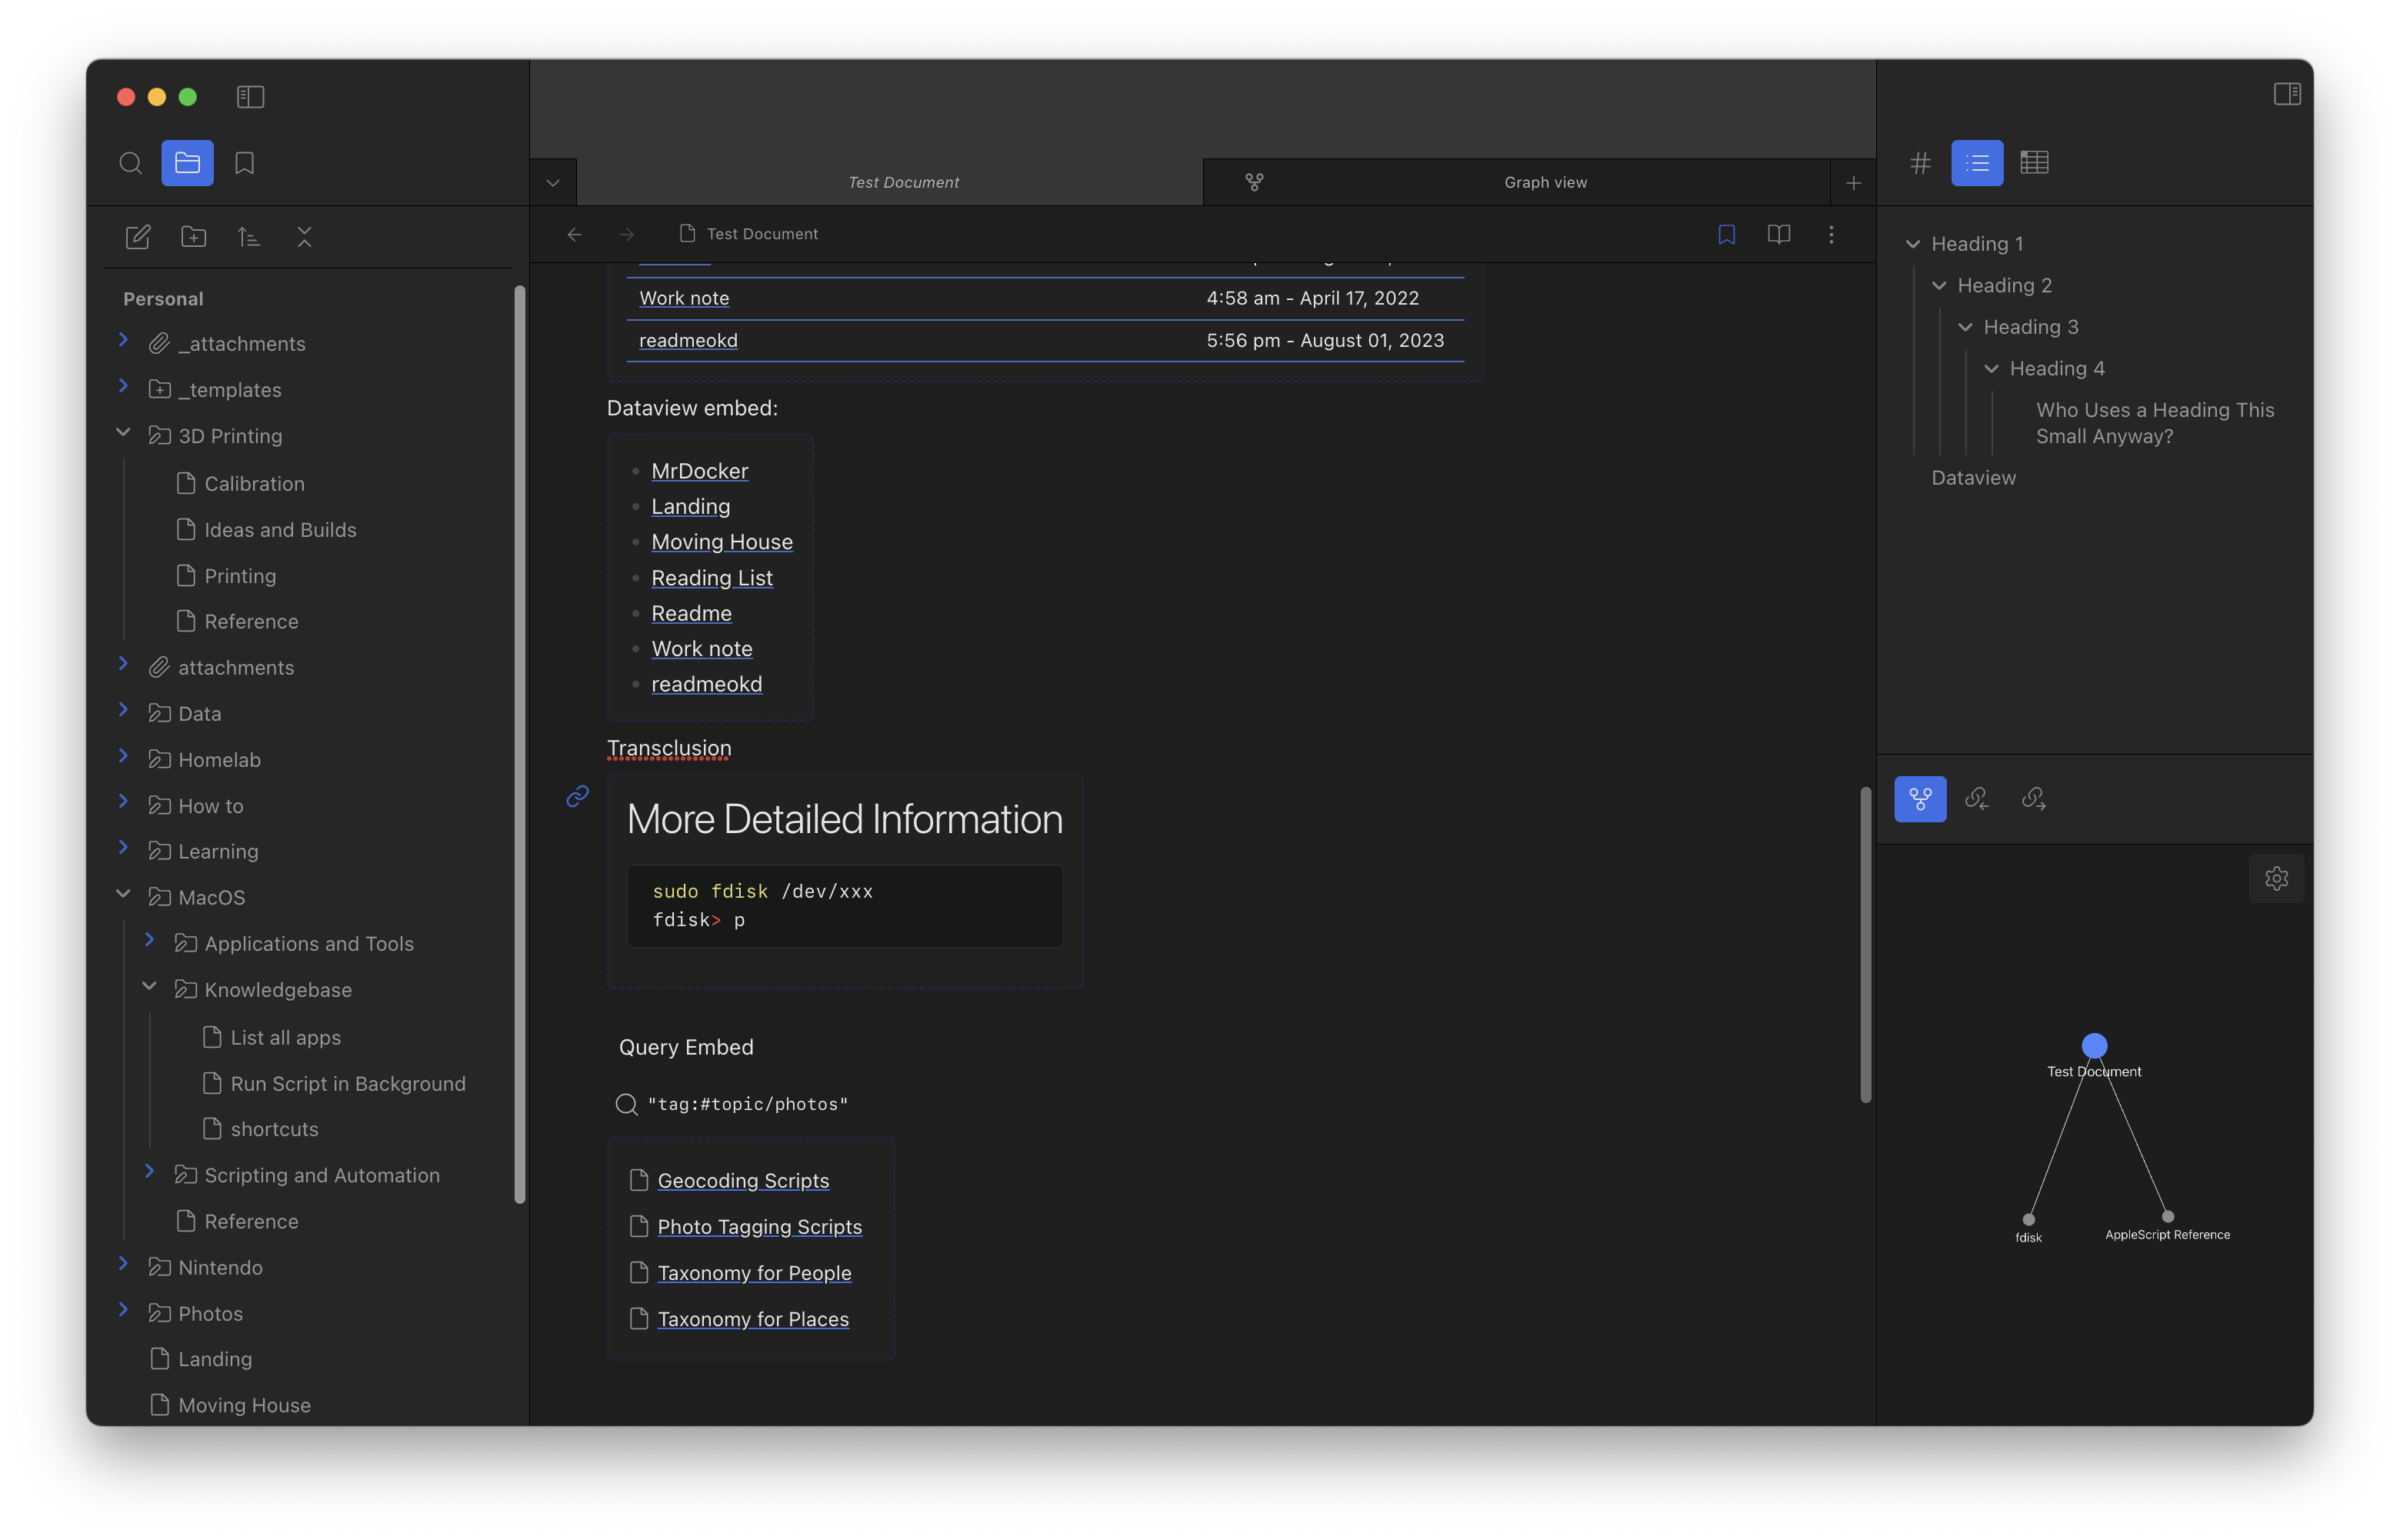Create a new folder

(193, 237)
